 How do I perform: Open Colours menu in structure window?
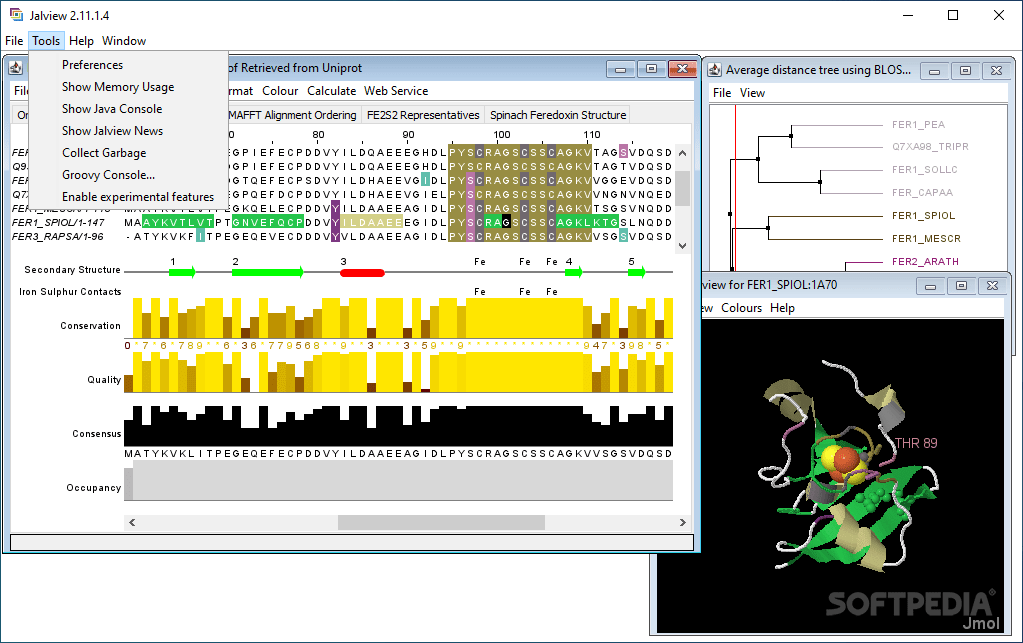click(x=741, y=308)
